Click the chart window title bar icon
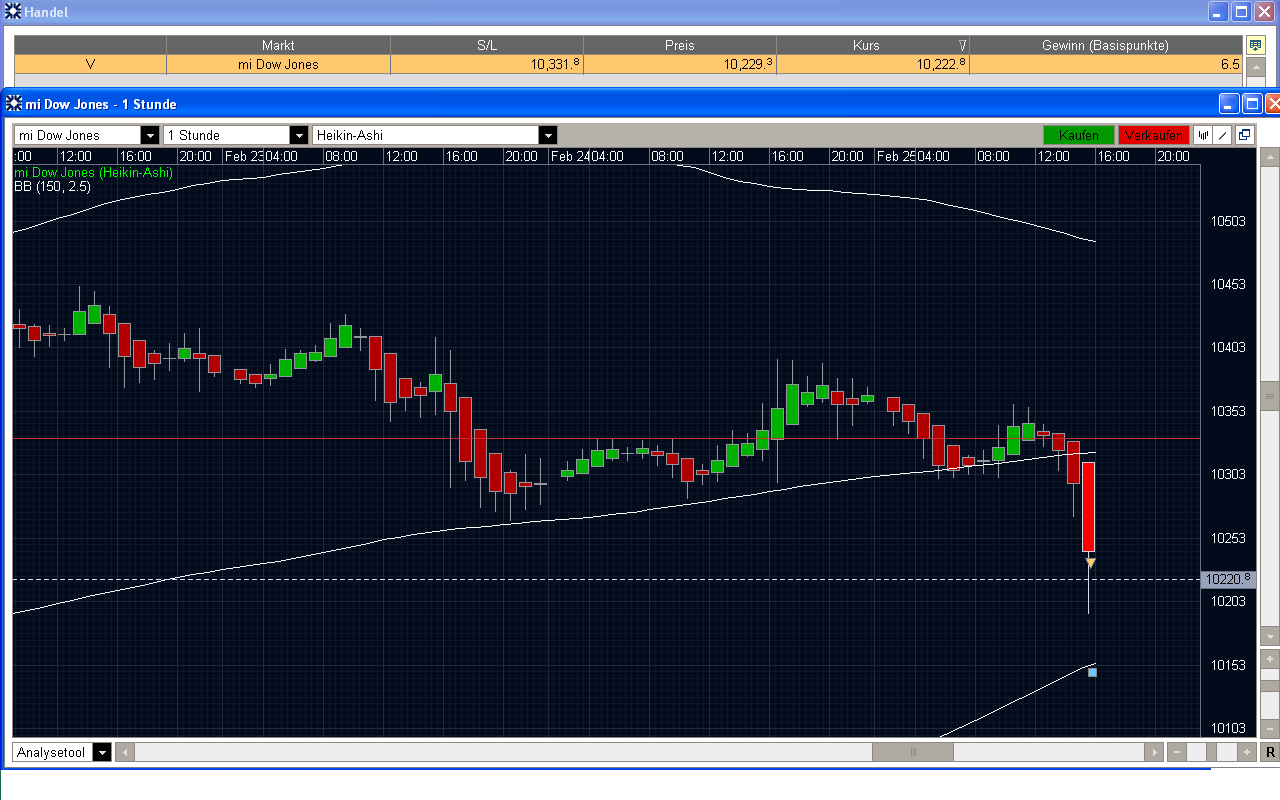 click(14, 103)
